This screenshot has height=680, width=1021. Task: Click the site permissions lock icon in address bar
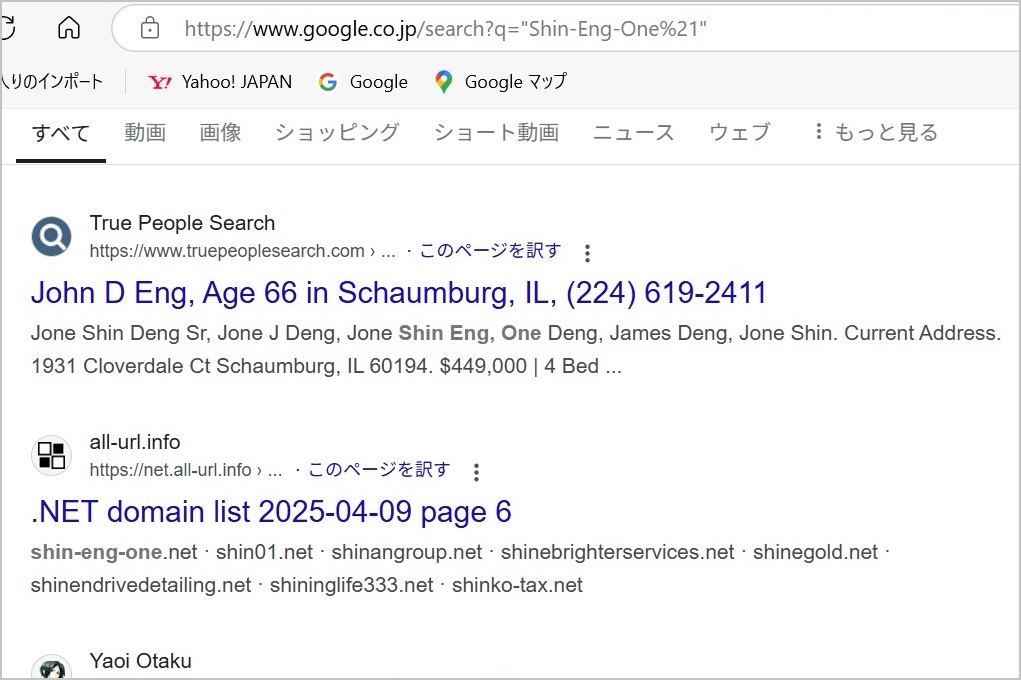click(x=151, y=29)
